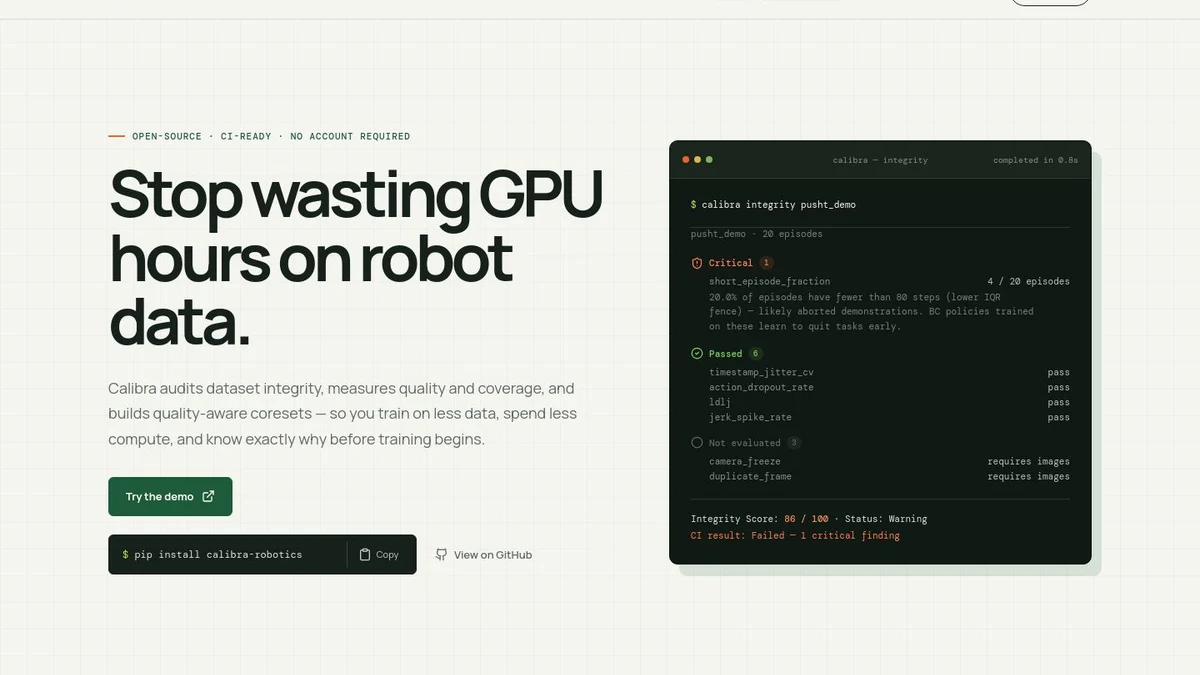Screen dimensions: 1200x675
Task: Click the 'CI result: Failed' message
Action: 795,535
